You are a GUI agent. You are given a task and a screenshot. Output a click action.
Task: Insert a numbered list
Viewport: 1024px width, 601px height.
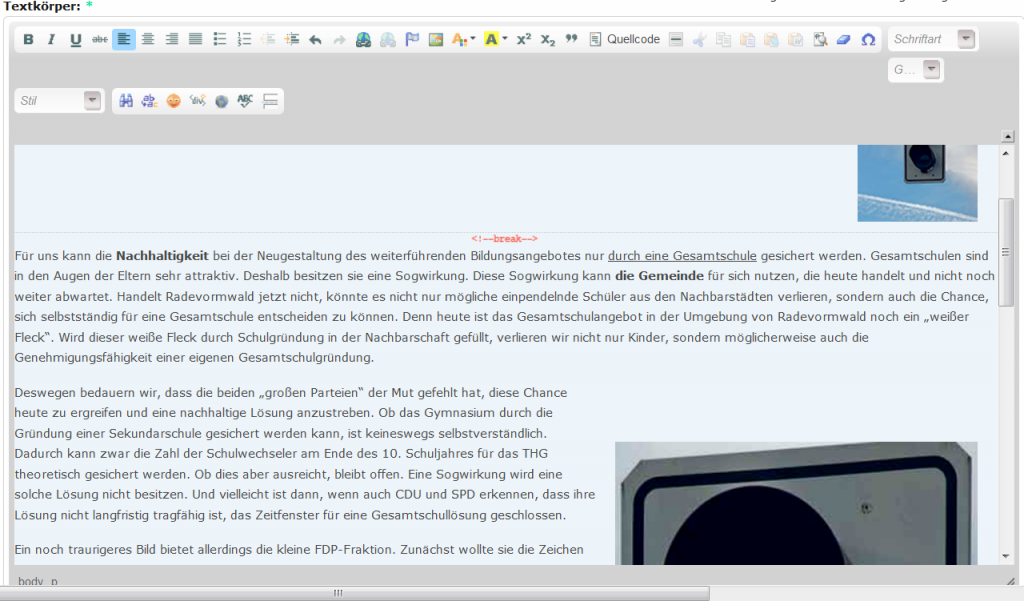click(x=245, y=40)
